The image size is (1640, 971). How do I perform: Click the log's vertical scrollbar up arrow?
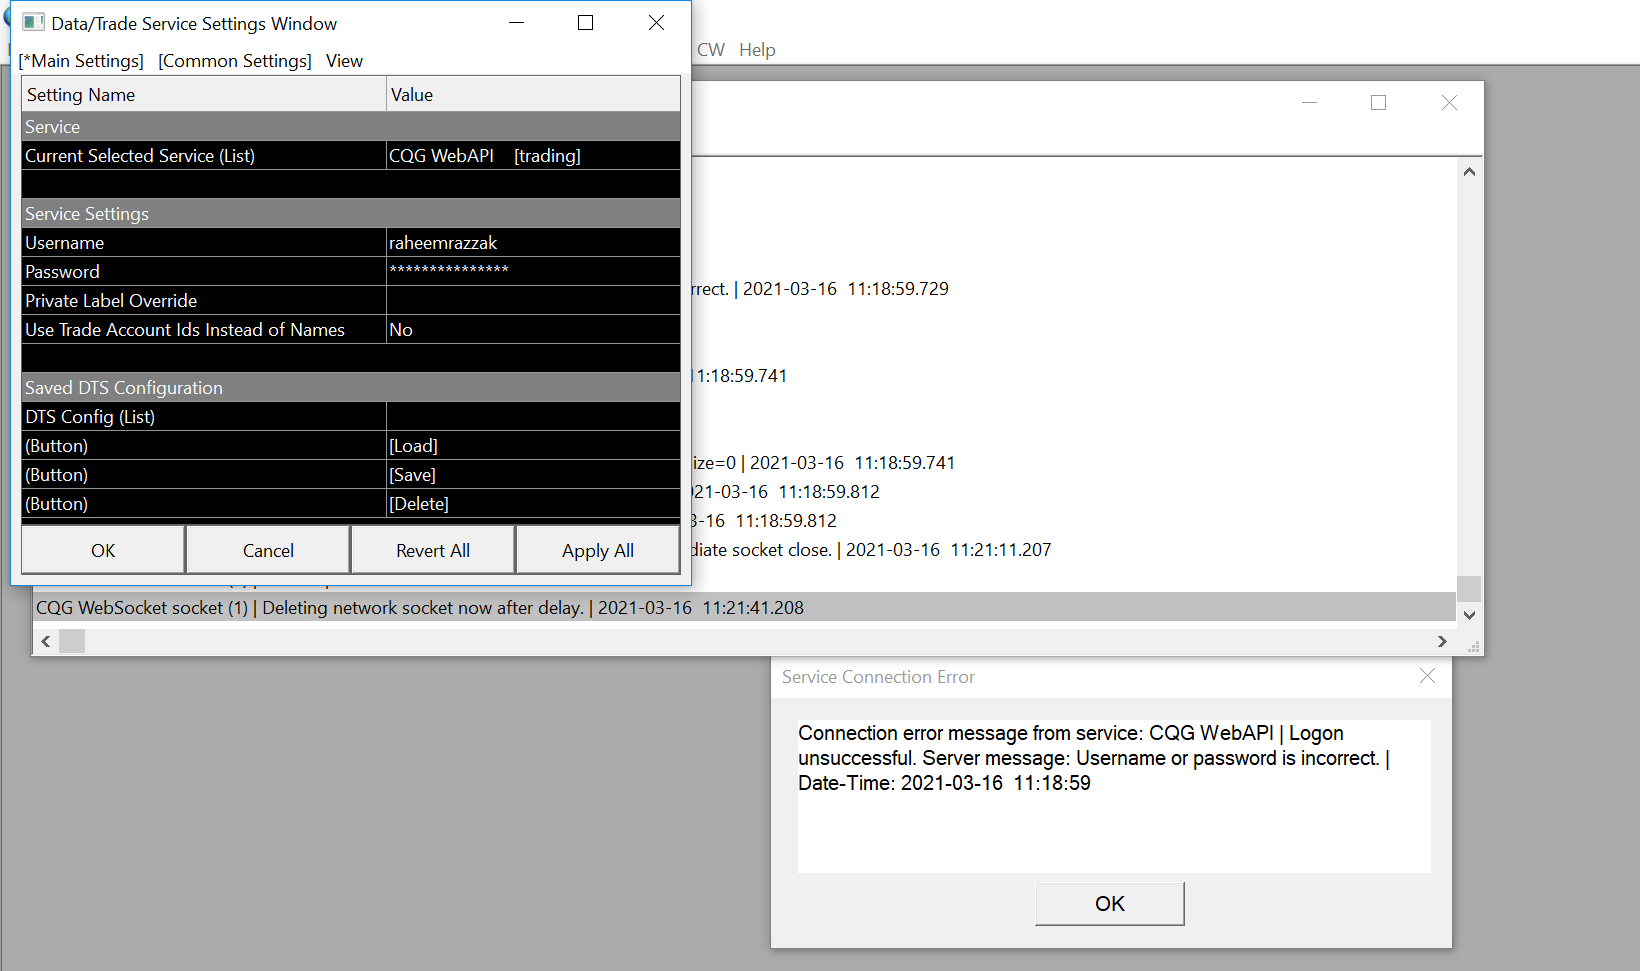[x=1469, y=171]
